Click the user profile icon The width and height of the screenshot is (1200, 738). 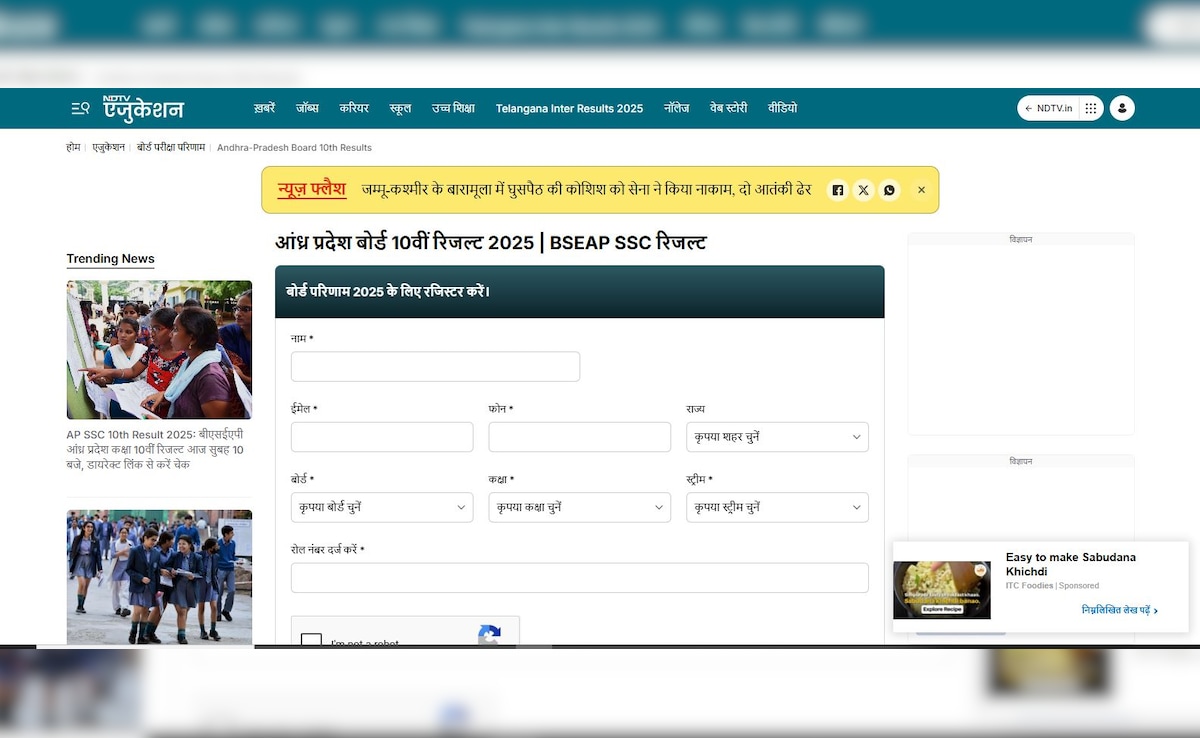coord(1122,108)
